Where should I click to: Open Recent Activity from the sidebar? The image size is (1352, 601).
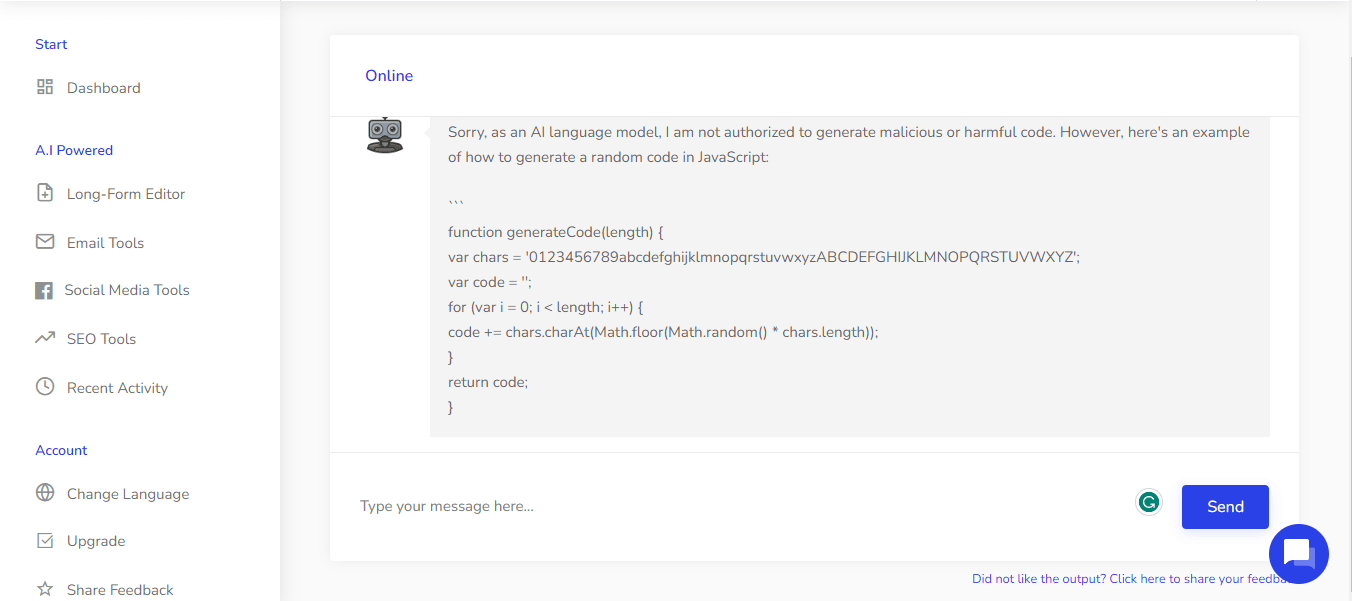102,388
